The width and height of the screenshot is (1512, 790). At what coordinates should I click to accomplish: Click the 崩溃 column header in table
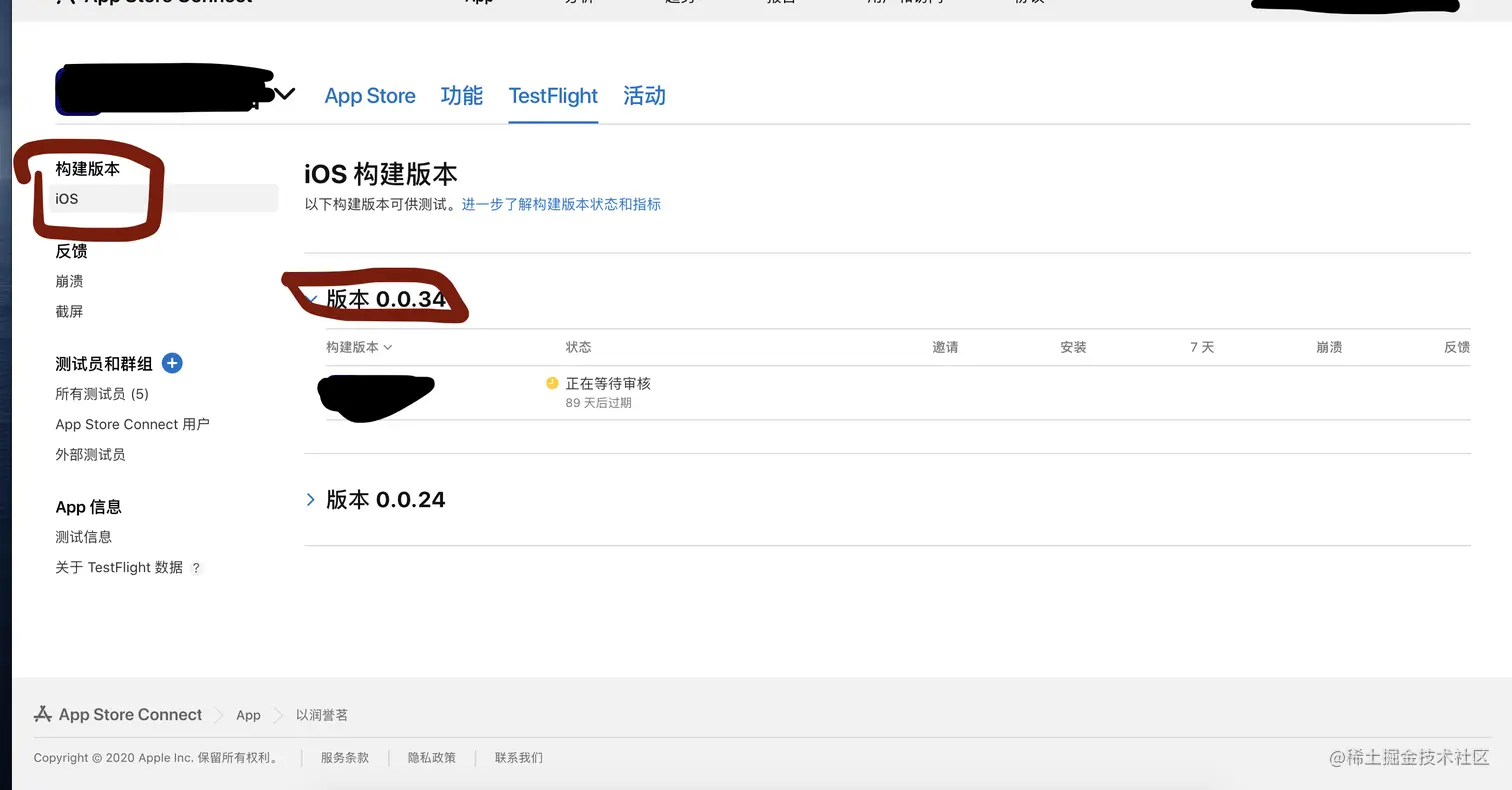click(x=1329, y=347)
